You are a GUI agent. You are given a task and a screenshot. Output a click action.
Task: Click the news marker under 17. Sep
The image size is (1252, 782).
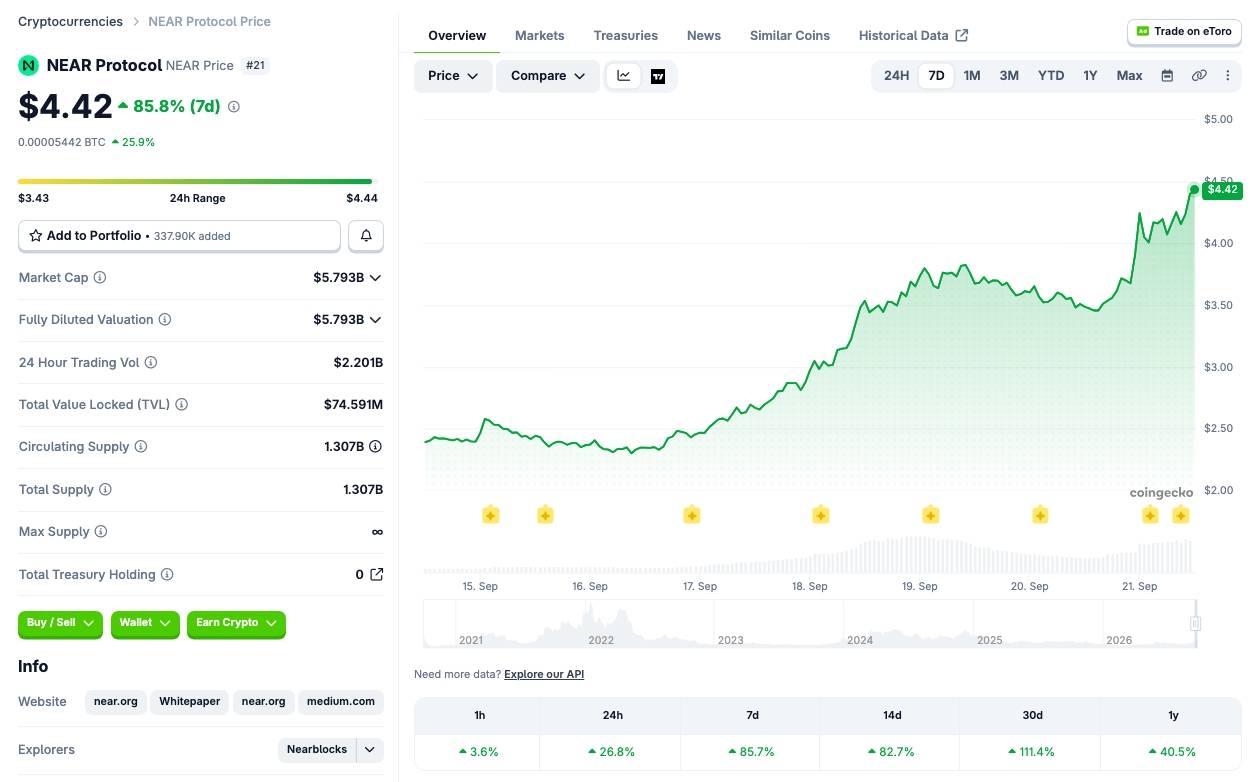coord(692,515)
